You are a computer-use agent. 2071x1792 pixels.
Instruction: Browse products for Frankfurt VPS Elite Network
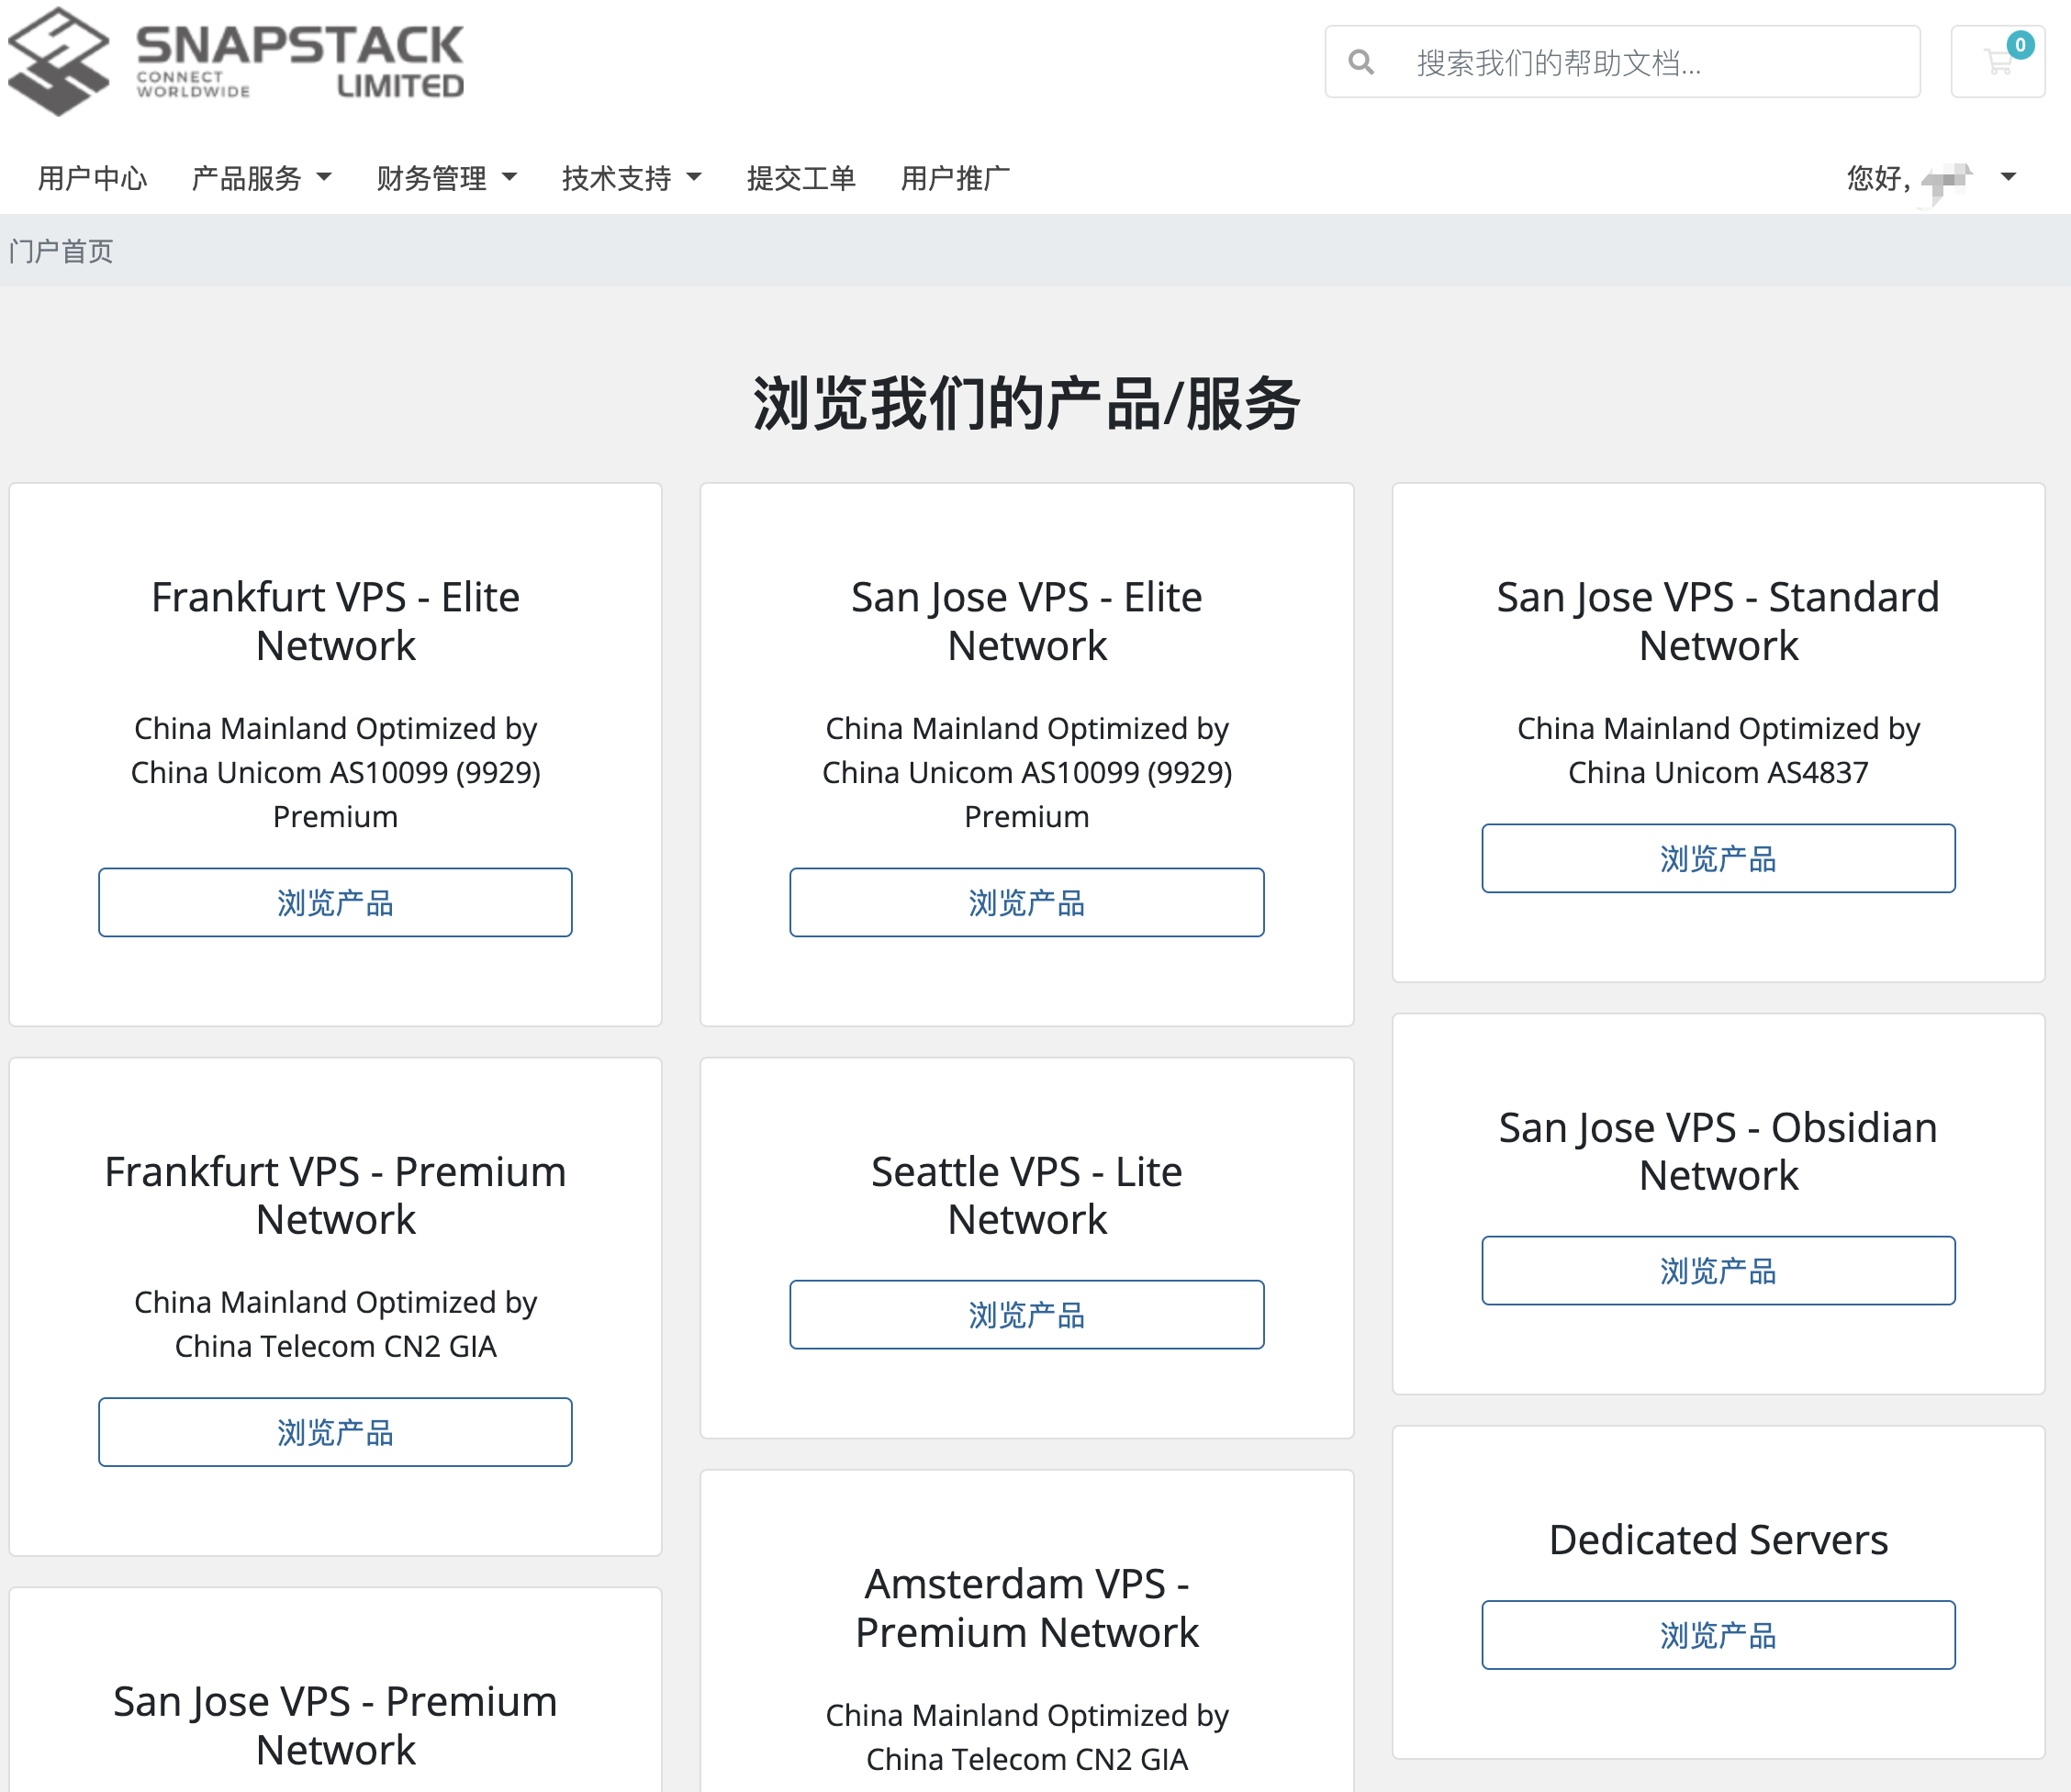pos(335,902)
